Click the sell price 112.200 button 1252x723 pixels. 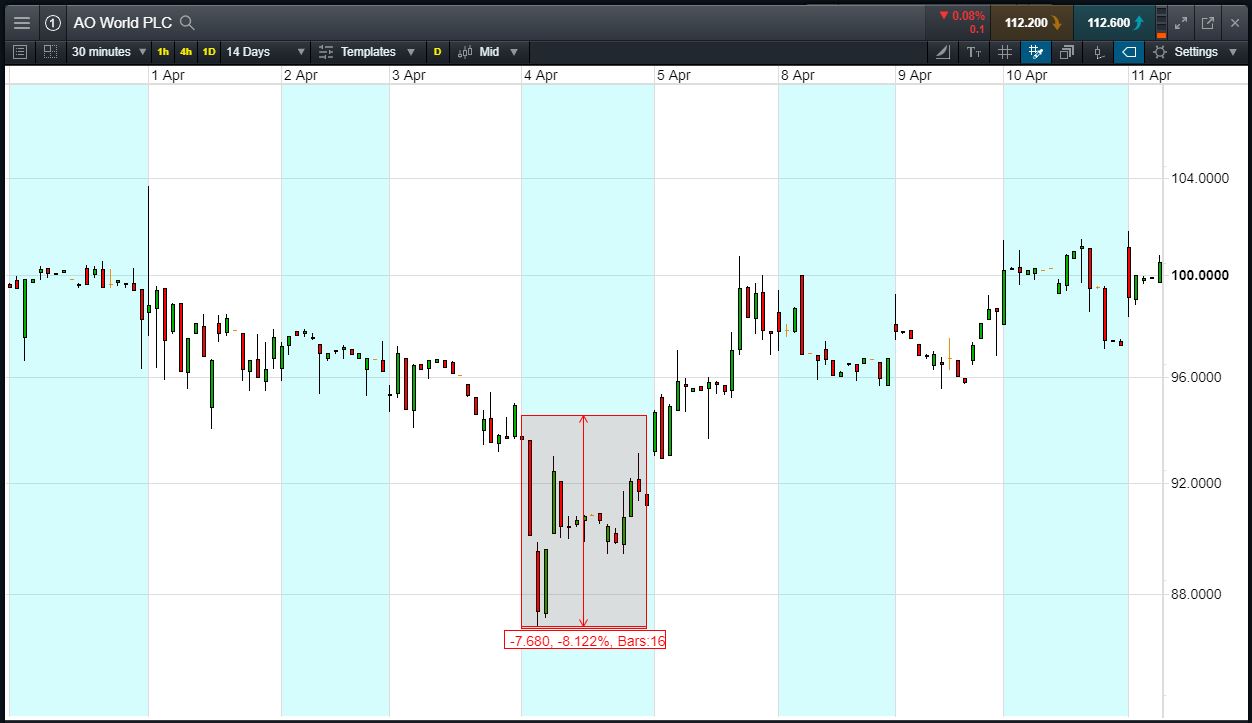tap(1032, 23)
